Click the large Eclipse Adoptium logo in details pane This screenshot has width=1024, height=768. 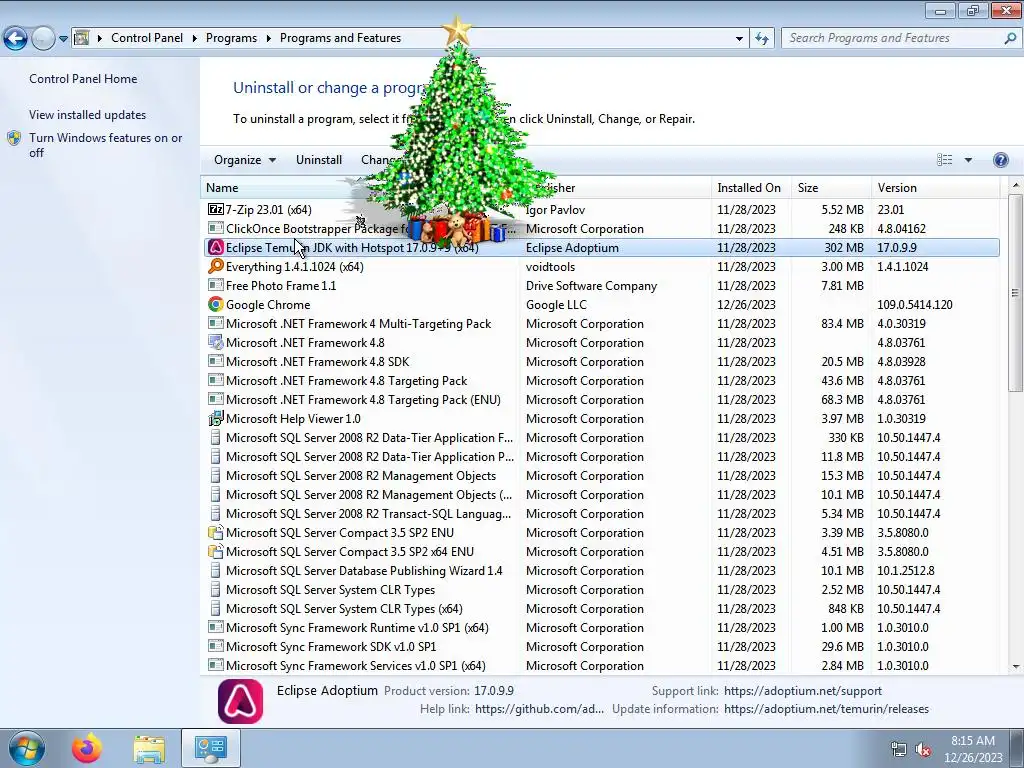click(240, 701)
